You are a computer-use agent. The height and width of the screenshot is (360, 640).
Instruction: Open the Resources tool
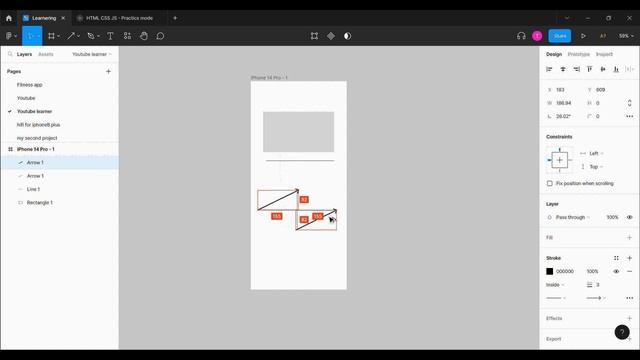click(x=127, y=36)
